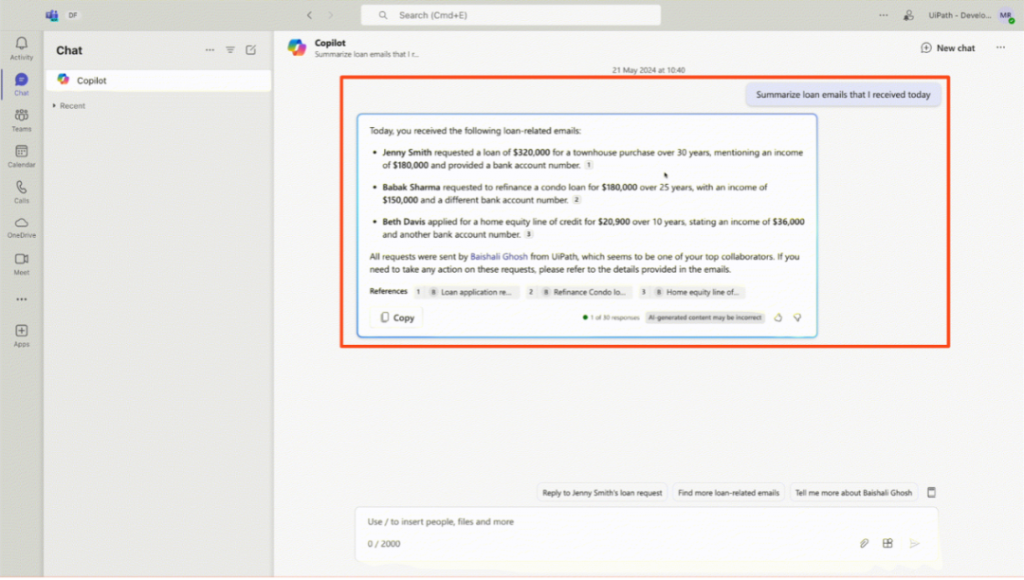This screenshot has width=1024, height=580.
Task: Select the Copilot chat in the list
Action: pos(158,80)
